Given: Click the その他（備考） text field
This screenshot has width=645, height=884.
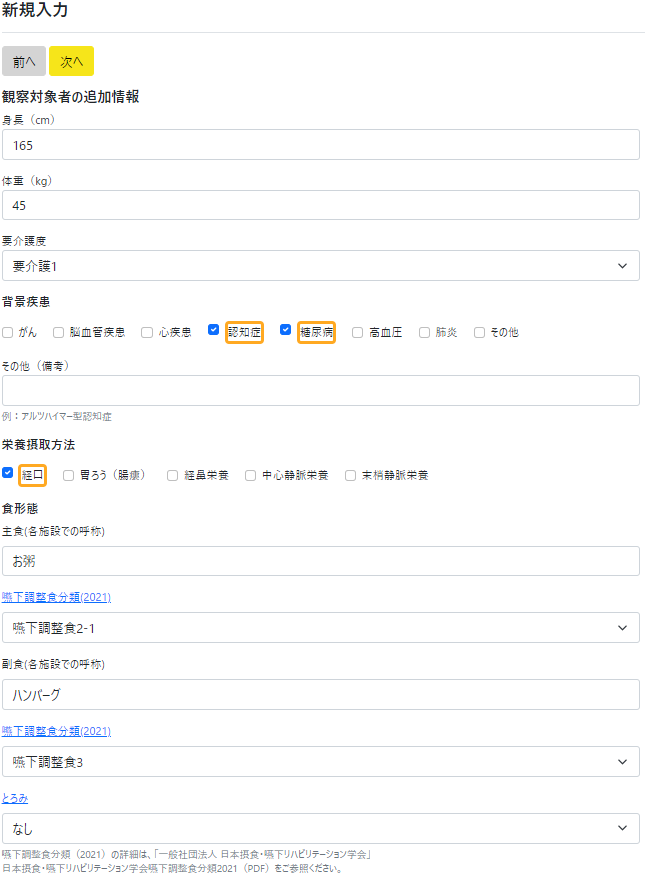Looking at the screenshot, I should coord(320,391).
